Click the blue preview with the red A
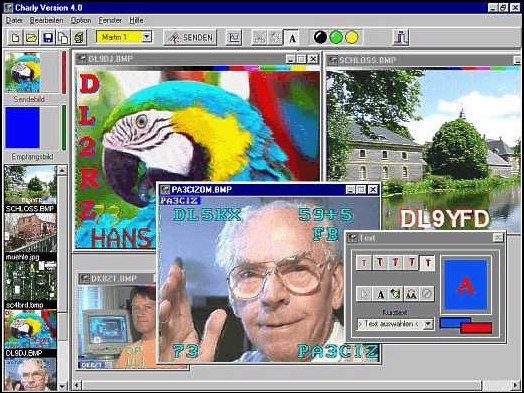 pos(466,285)
